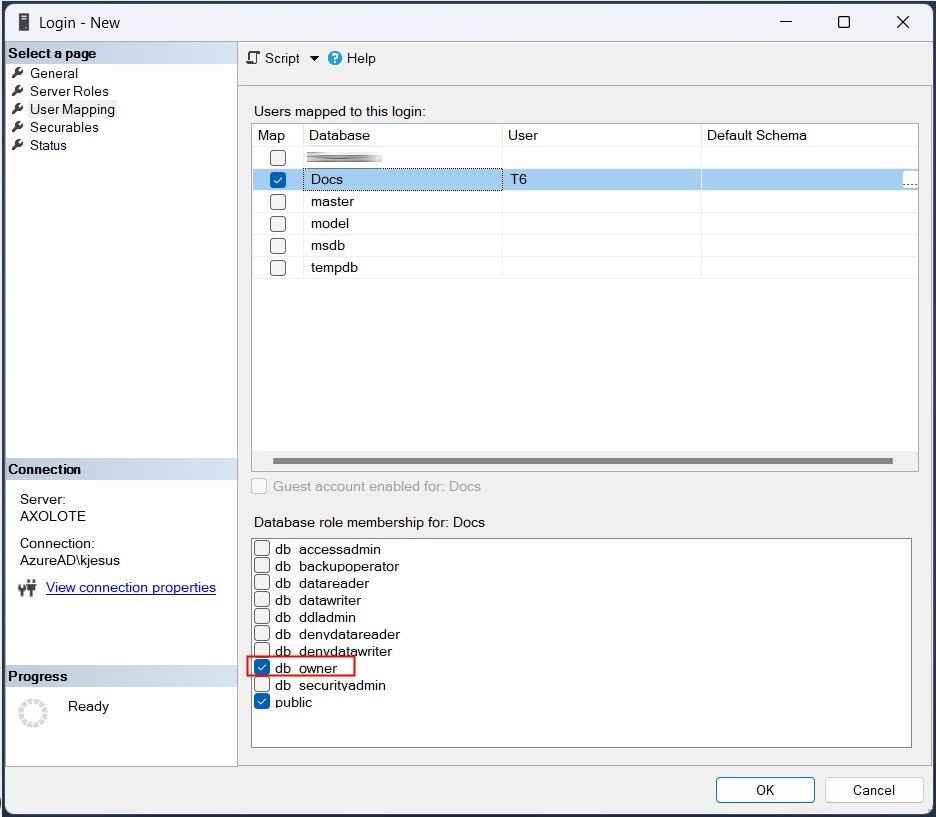Click the wrench icon beside Server Roles
936x817 pixels.
click(x=18, y=91)
